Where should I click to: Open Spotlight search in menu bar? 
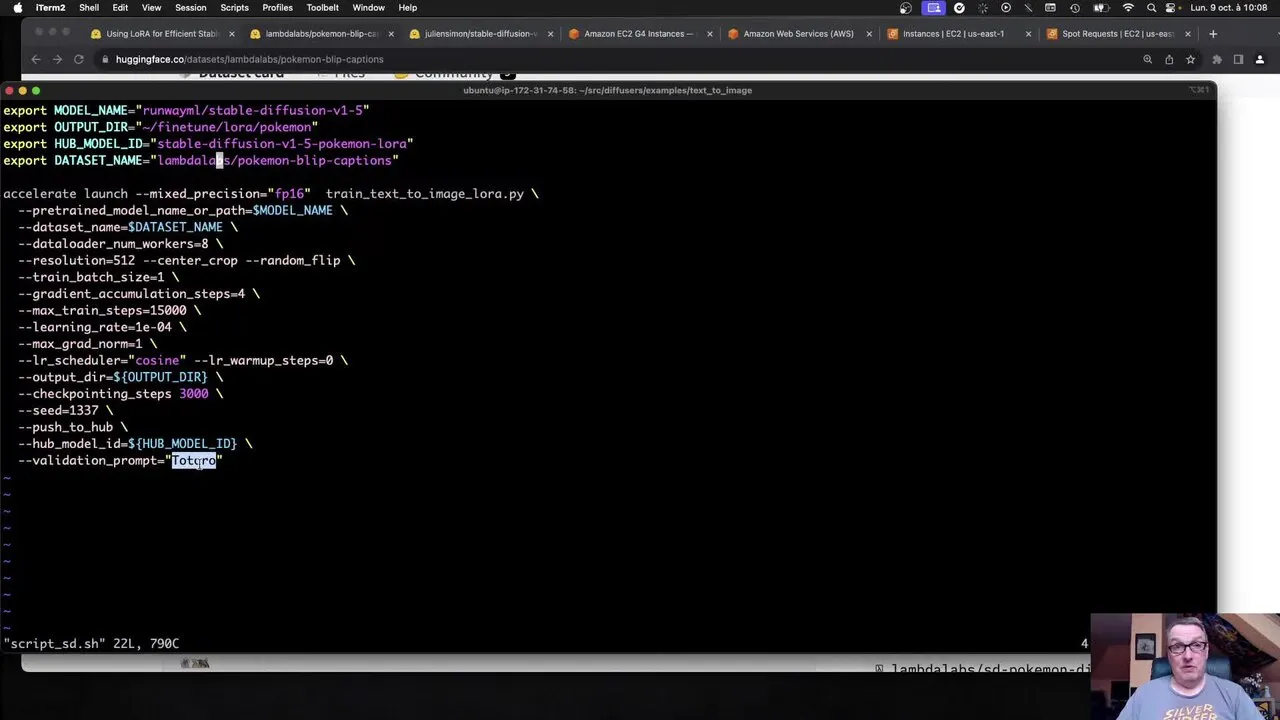click(x=1151, y=7)
